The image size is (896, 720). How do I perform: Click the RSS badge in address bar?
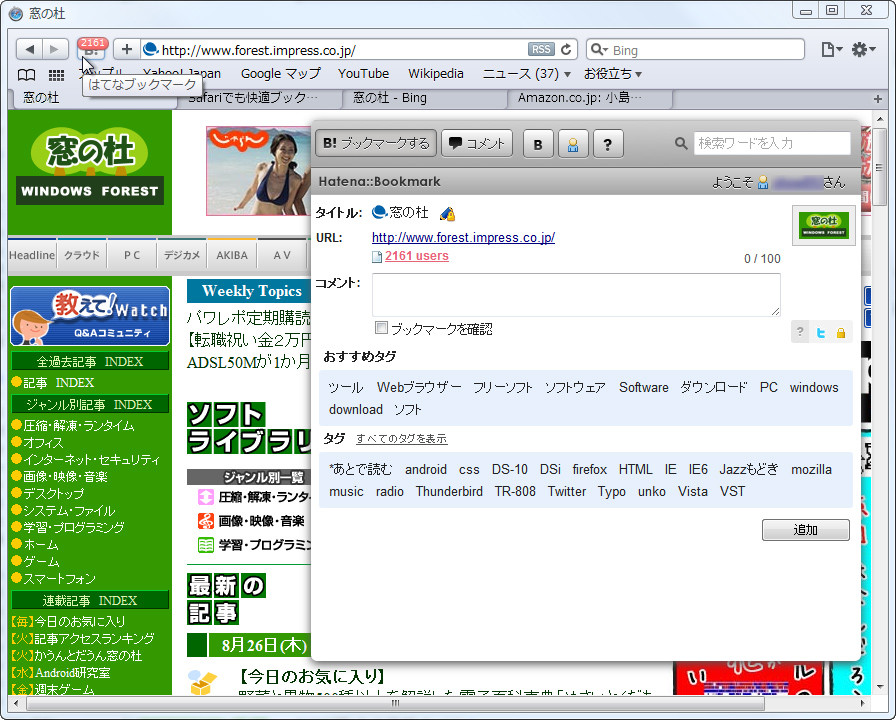pos(541,50)
